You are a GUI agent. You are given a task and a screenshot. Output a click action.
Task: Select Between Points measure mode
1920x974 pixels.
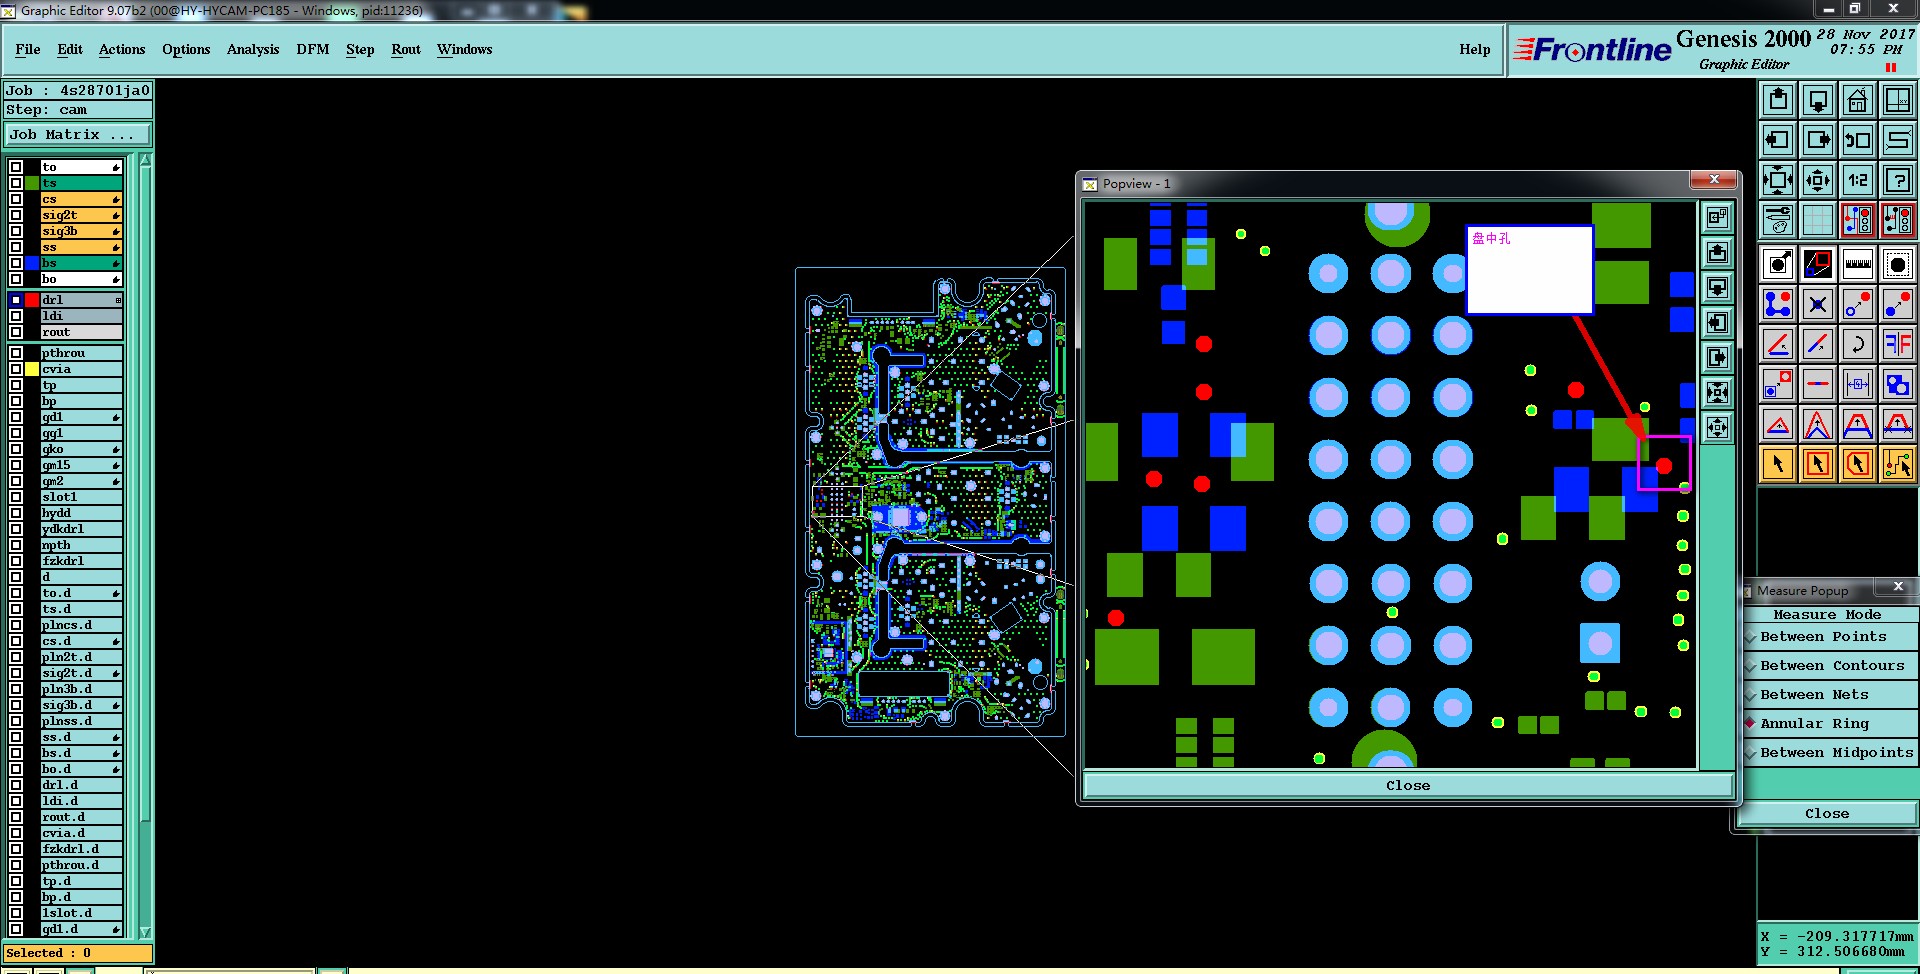tap(1830, 637)
